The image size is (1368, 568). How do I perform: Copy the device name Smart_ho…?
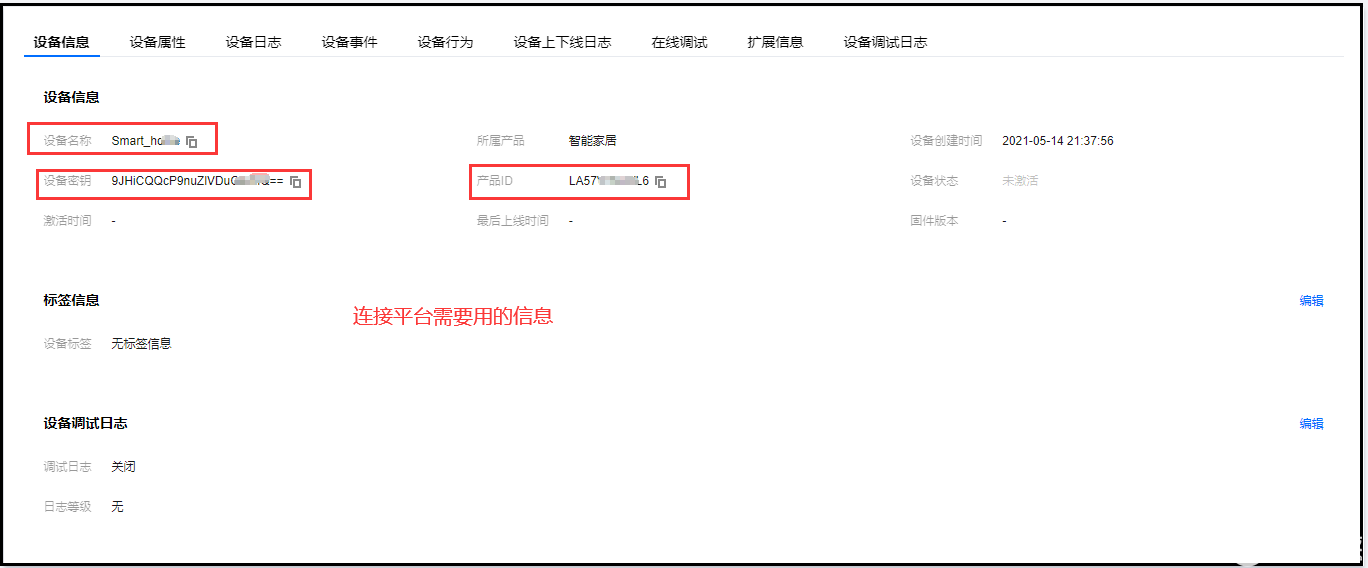point(192,142)
